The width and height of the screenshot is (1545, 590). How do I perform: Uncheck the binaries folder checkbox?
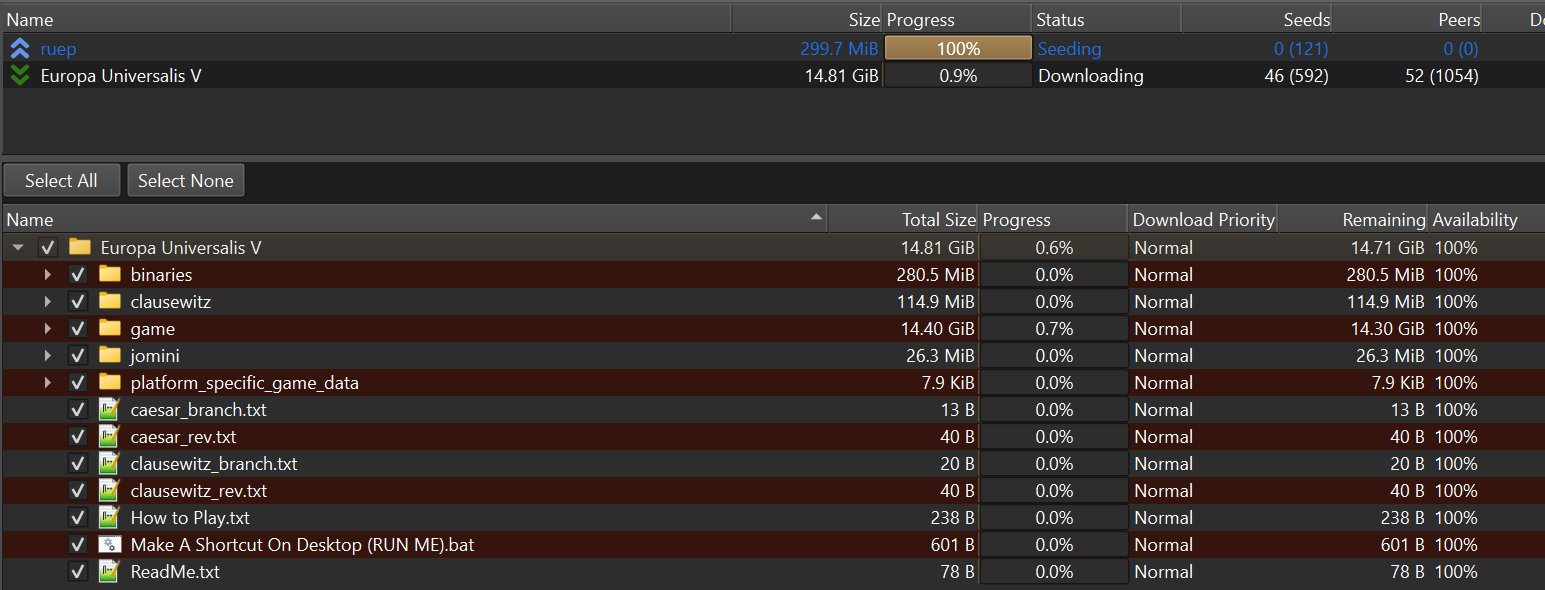pos(78,274)
